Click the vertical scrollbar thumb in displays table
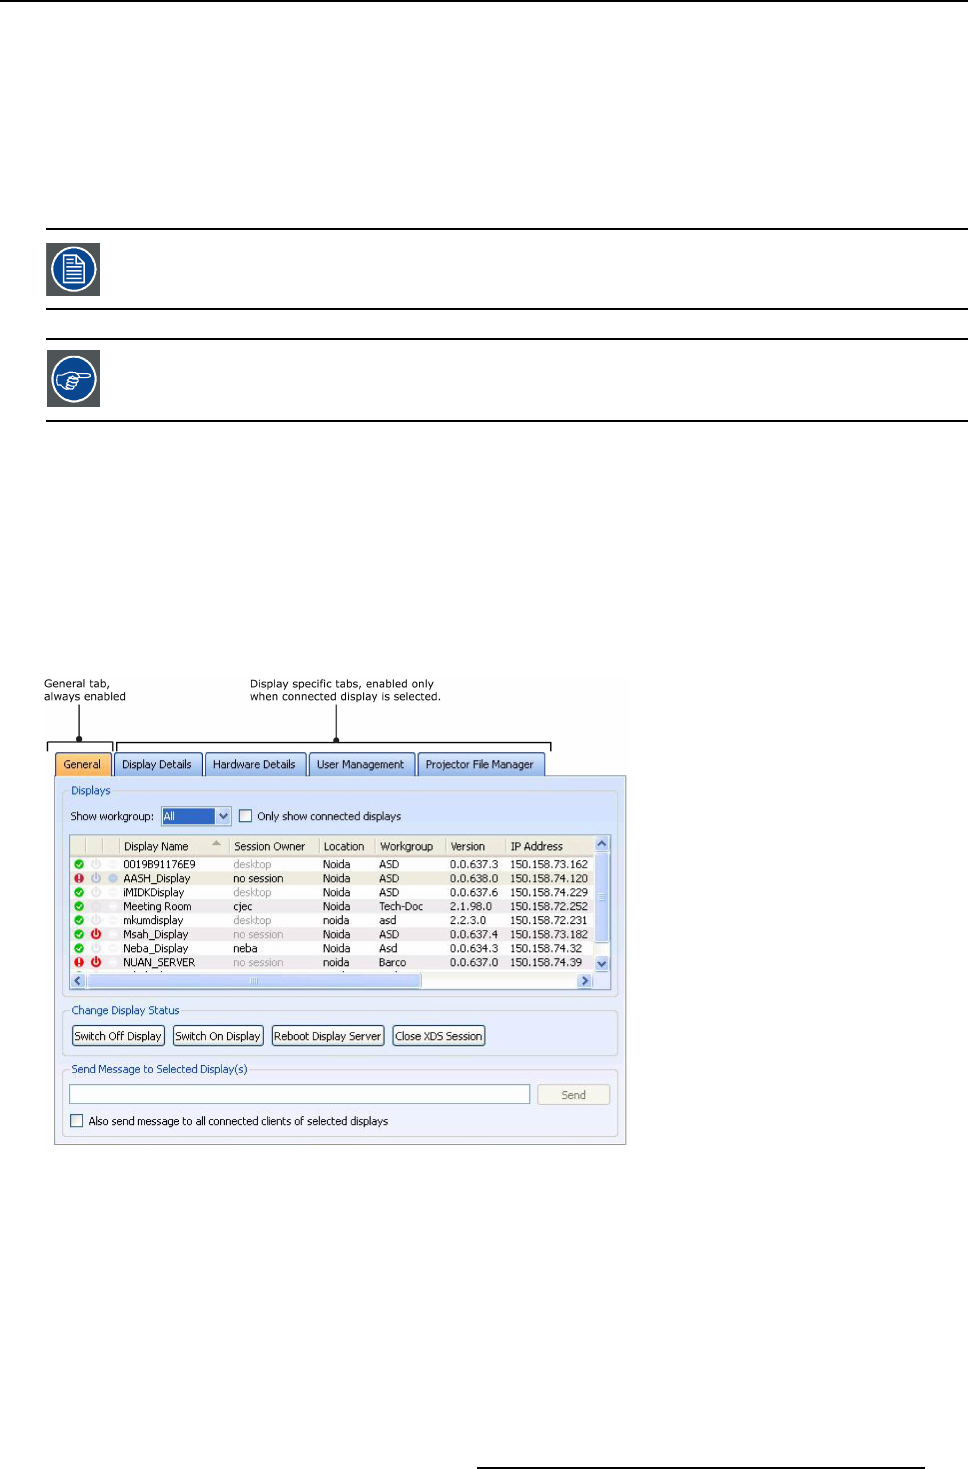 coord(602,897)
